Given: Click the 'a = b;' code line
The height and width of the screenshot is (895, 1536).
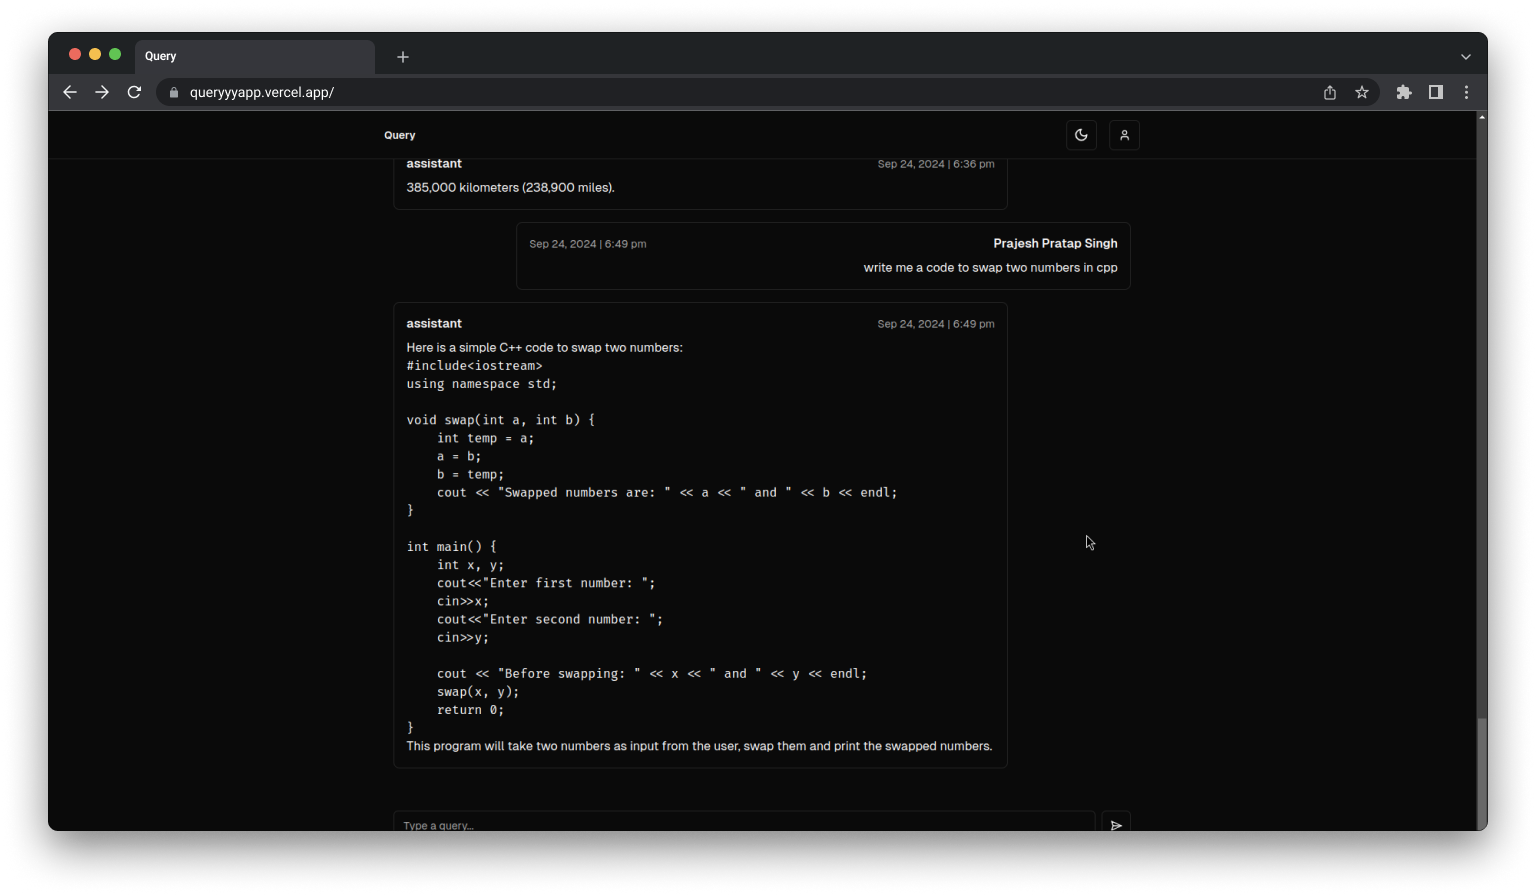Looking at the screenshot, I should pos(459,456).
